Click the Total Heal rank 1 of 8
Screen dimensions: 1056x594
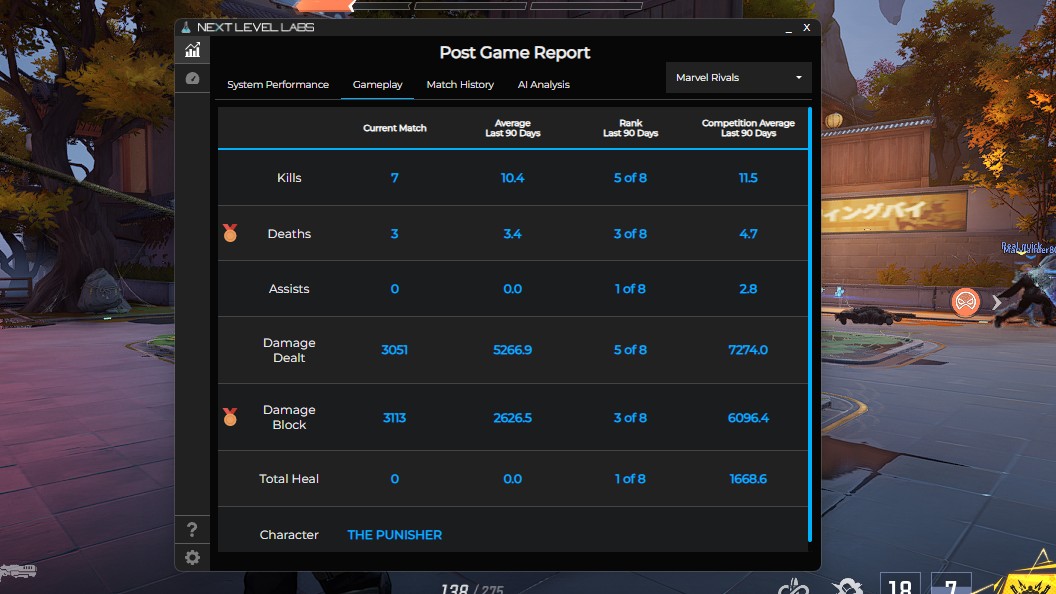[630, 479]
